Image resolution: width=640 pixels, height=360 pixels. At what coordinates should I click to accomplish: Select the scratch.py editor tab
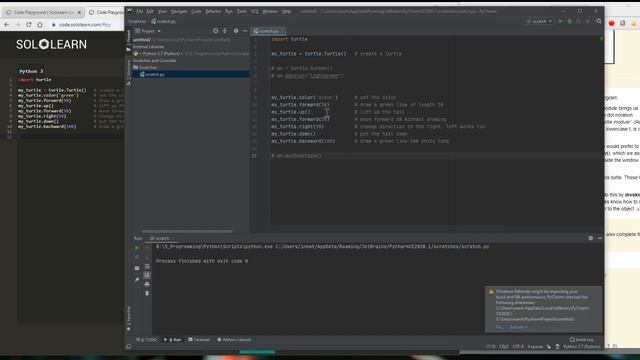click(x=268, y=31)
